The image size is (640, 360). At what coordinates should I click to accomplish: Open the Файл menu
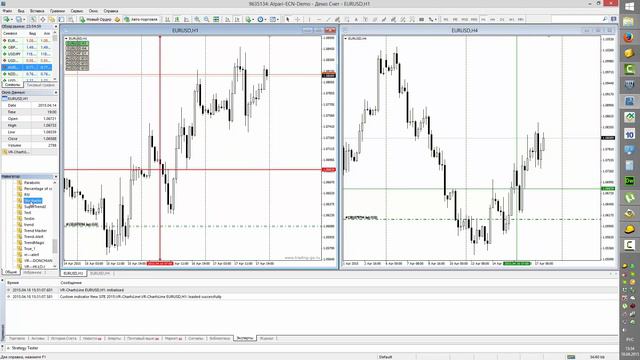coord(7,11)
